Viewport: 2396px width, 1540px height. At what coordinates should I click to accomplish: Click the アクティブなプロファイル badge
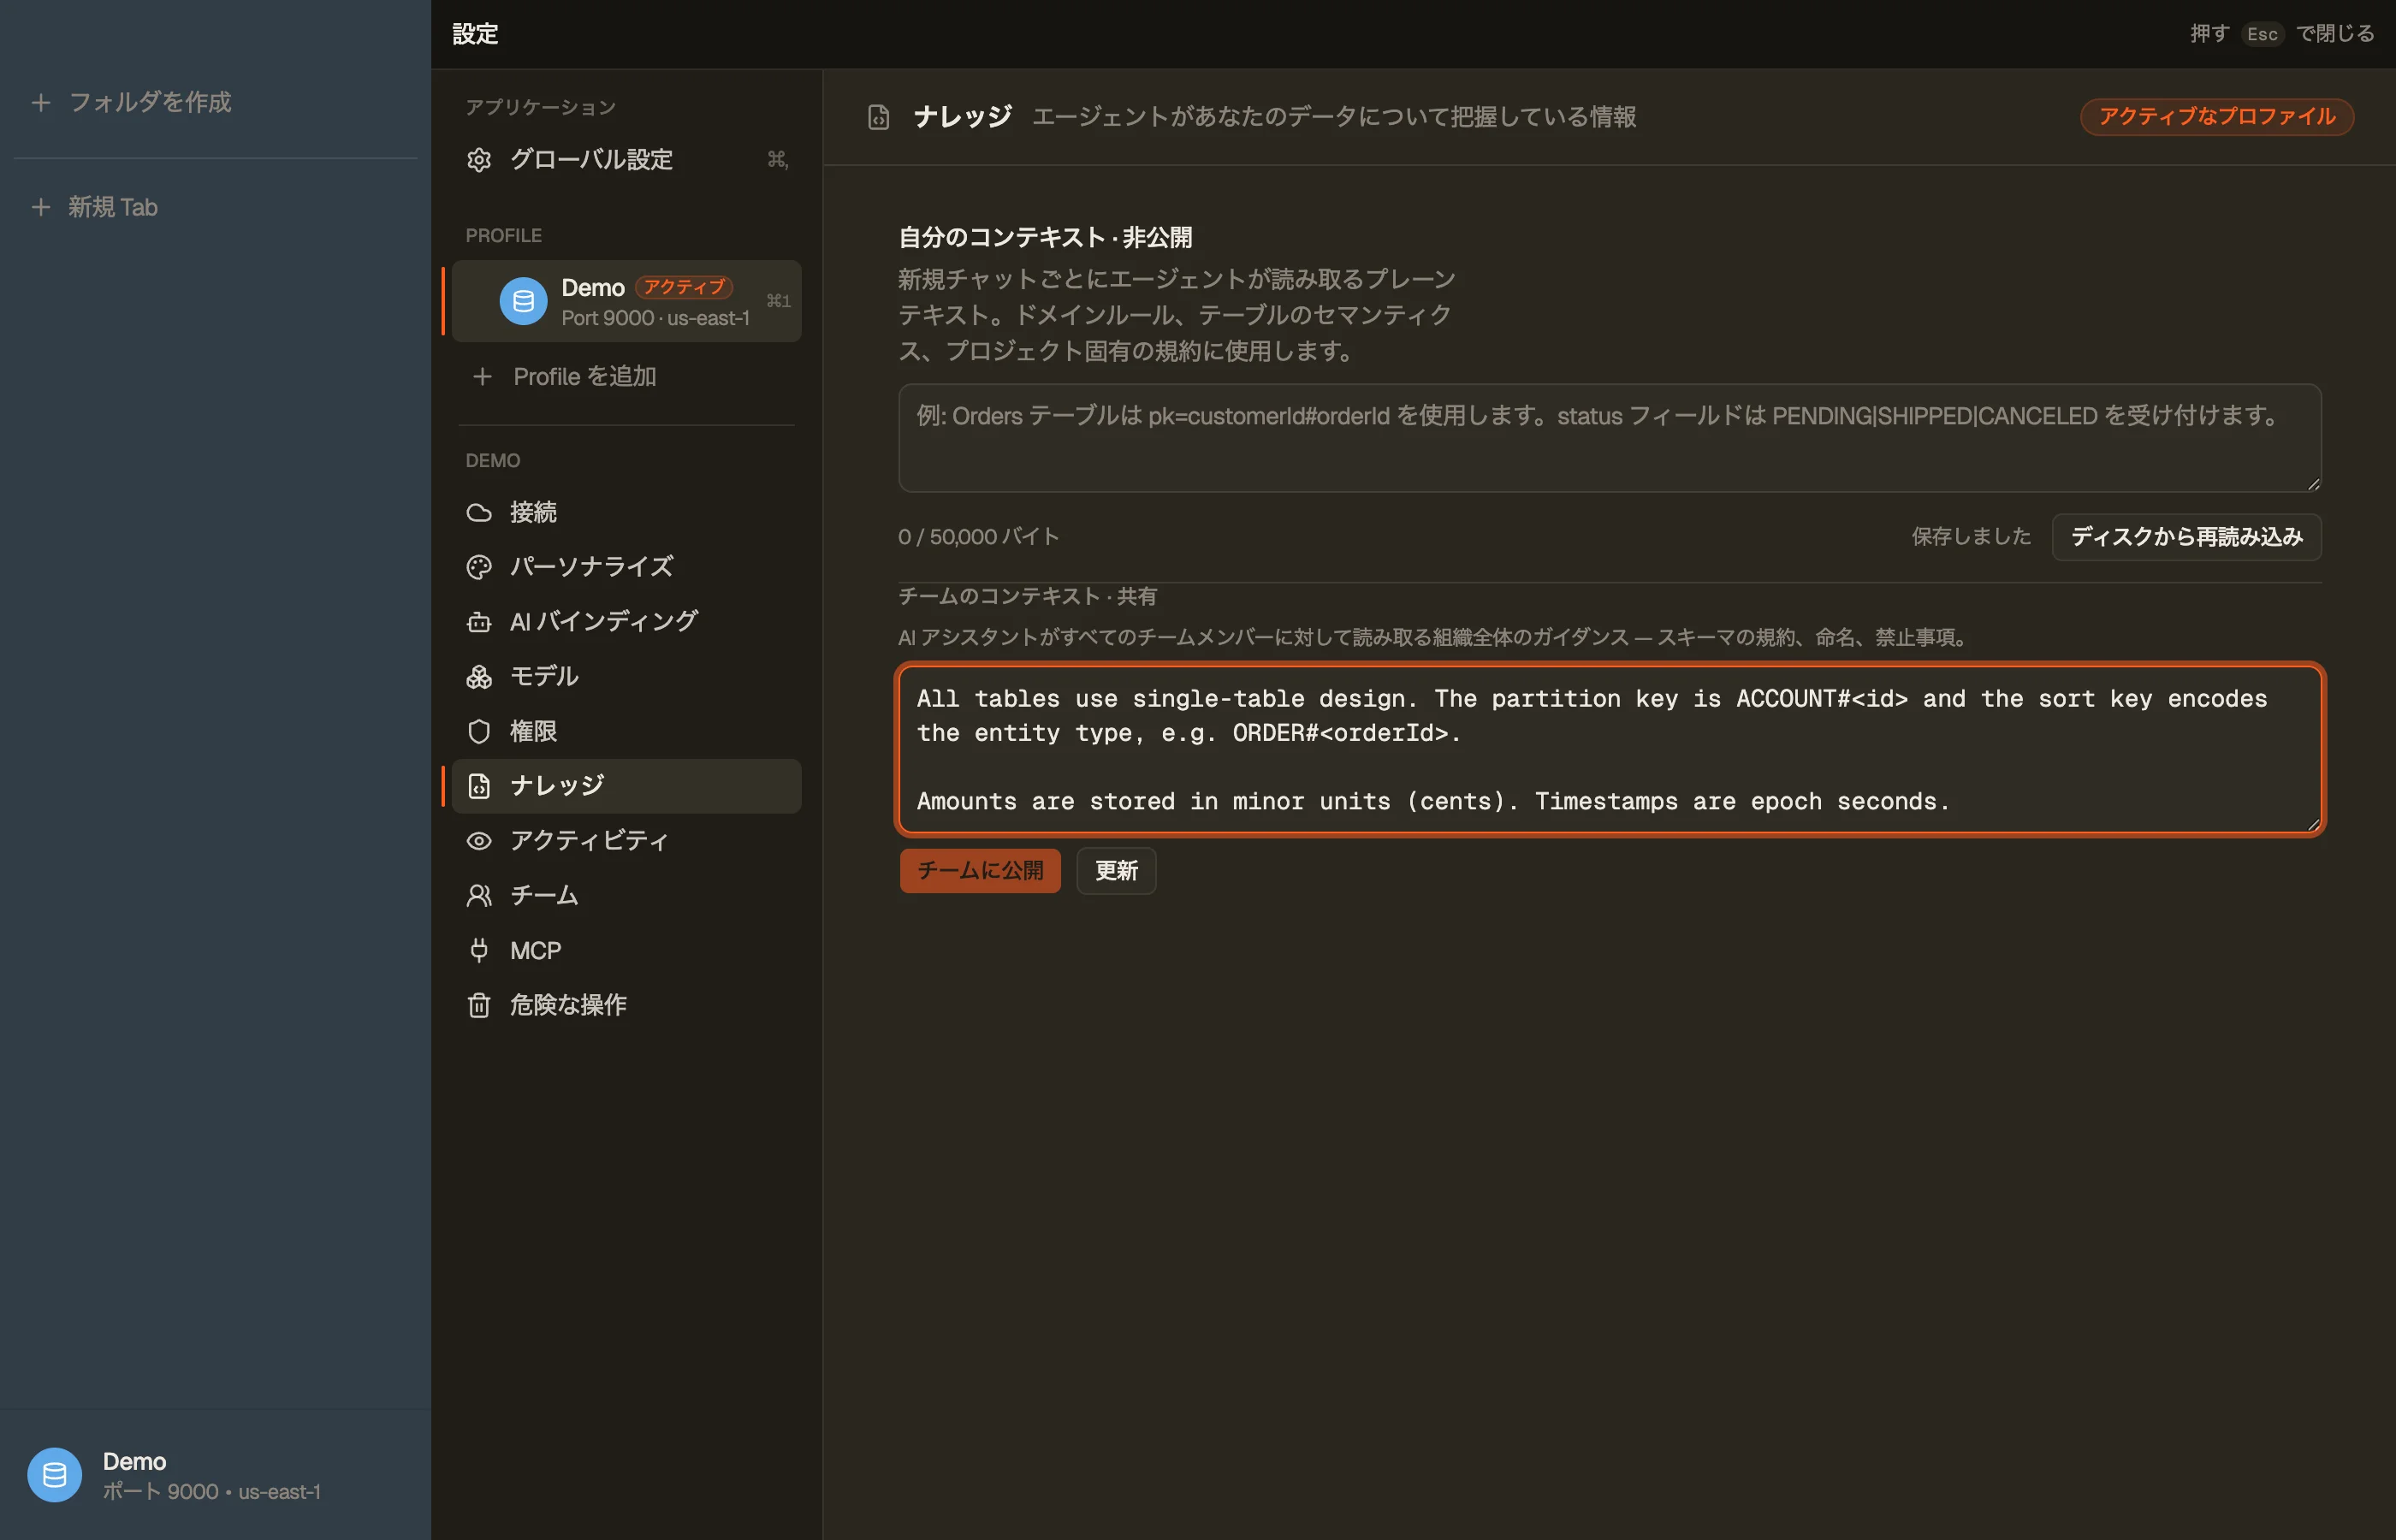(2216, 117)
